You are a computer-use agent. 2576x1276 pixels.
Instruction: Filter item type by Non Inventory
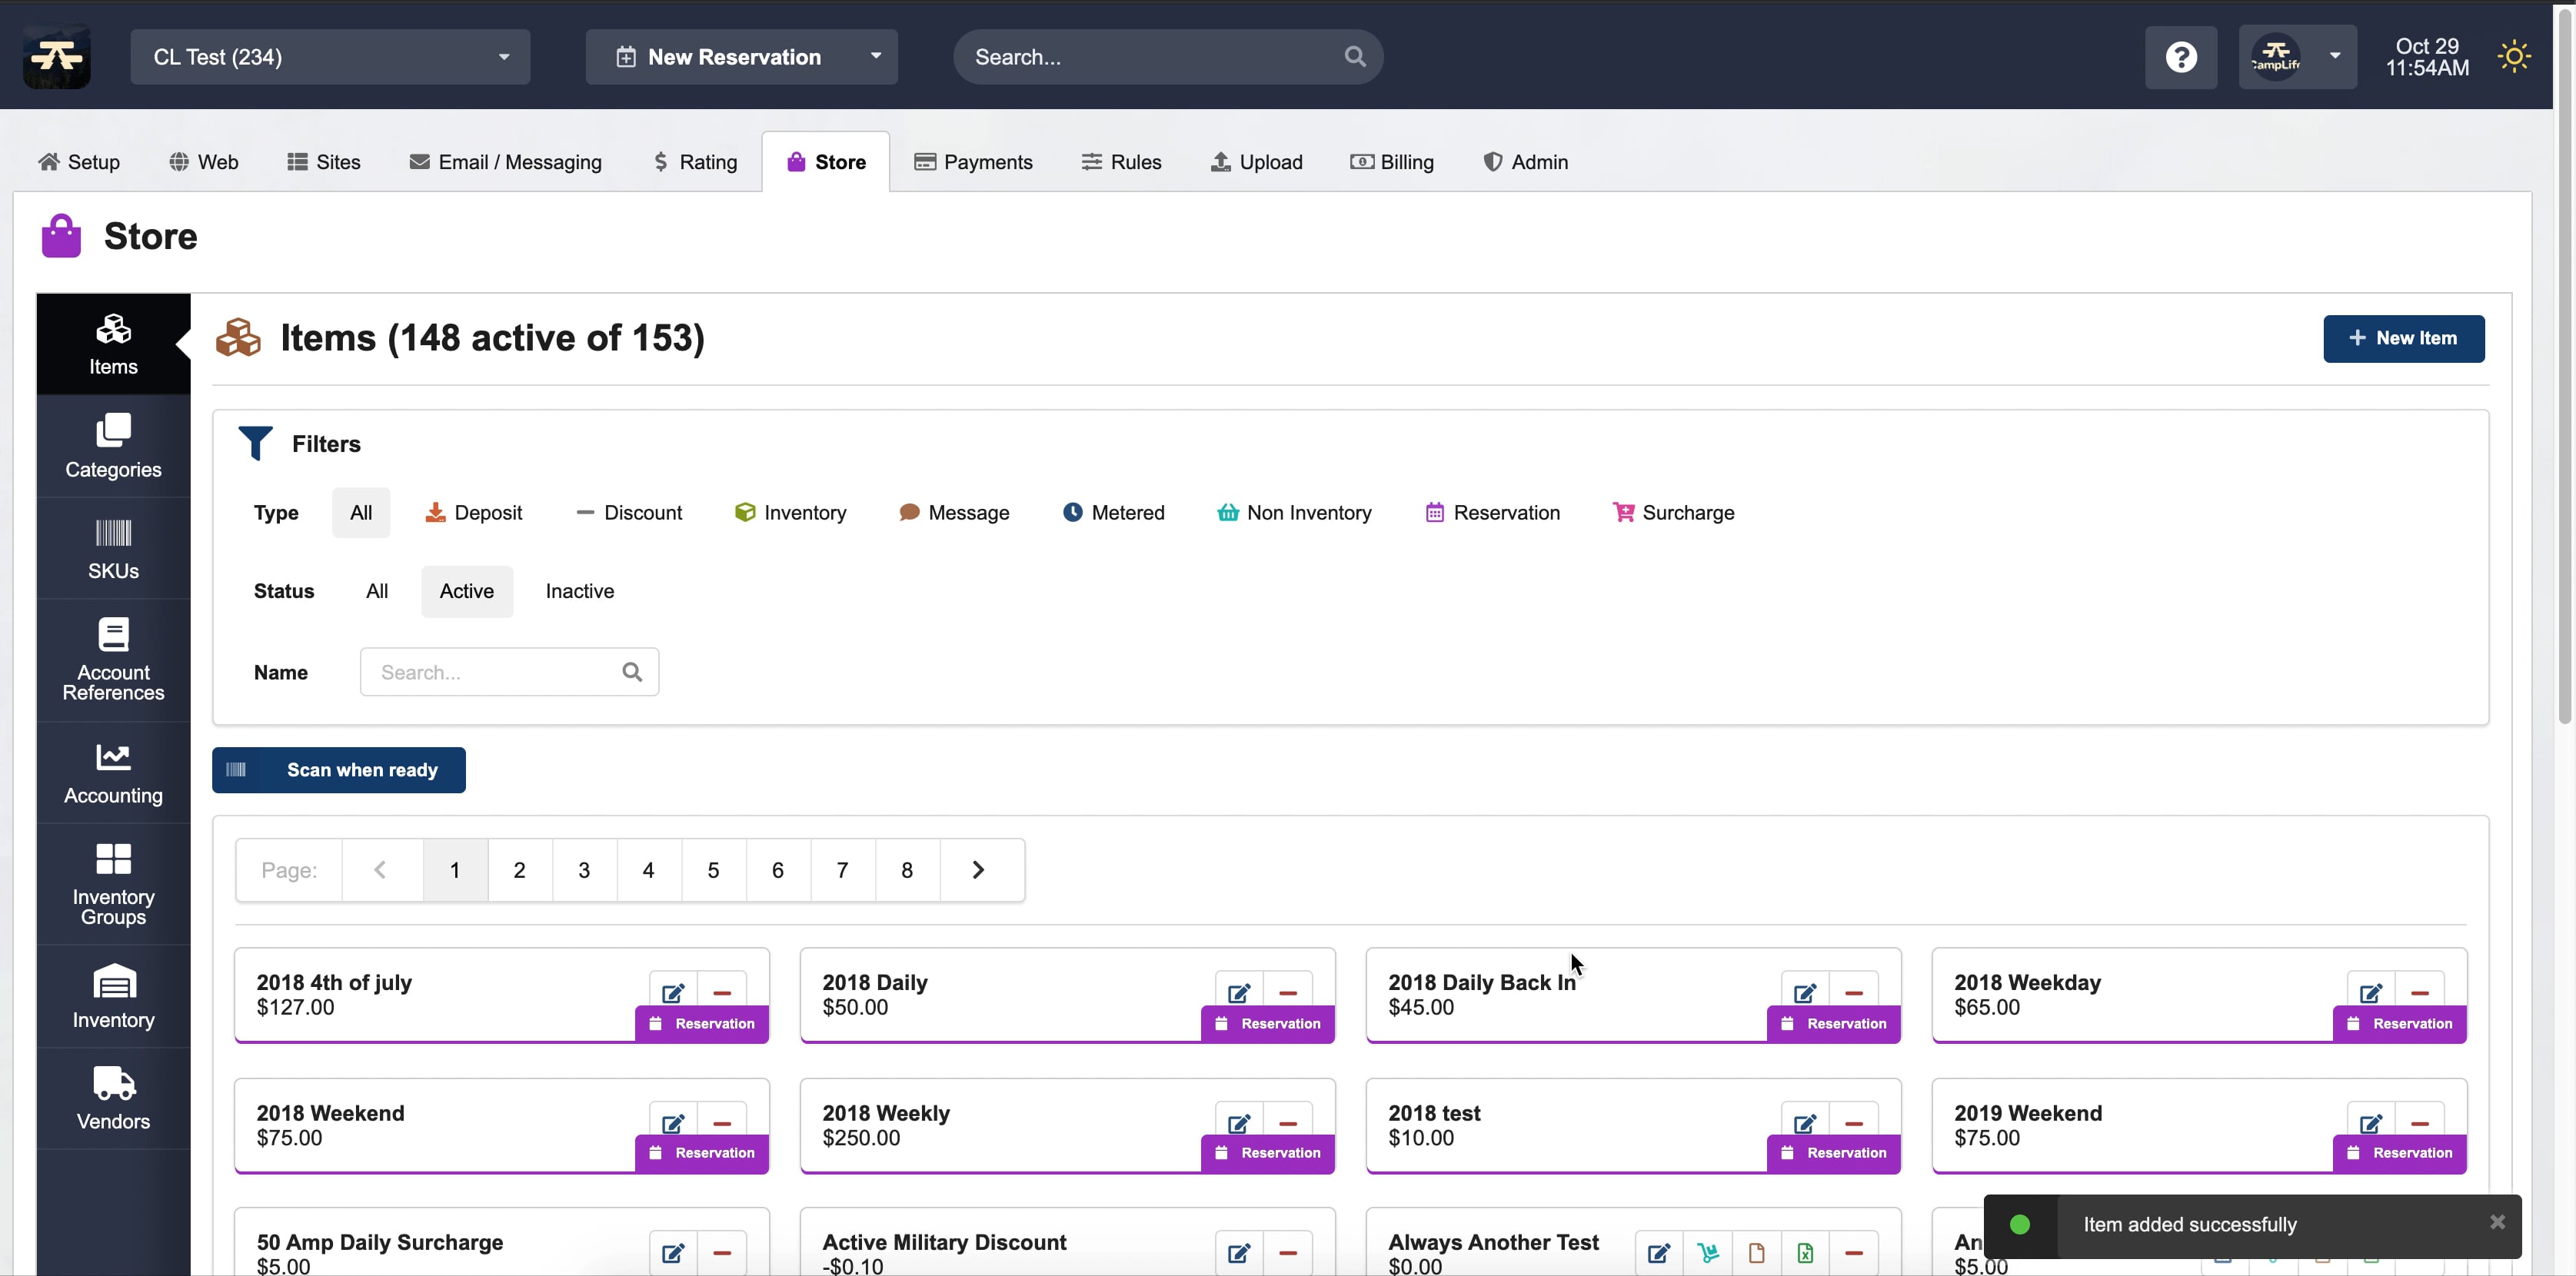1294,512
